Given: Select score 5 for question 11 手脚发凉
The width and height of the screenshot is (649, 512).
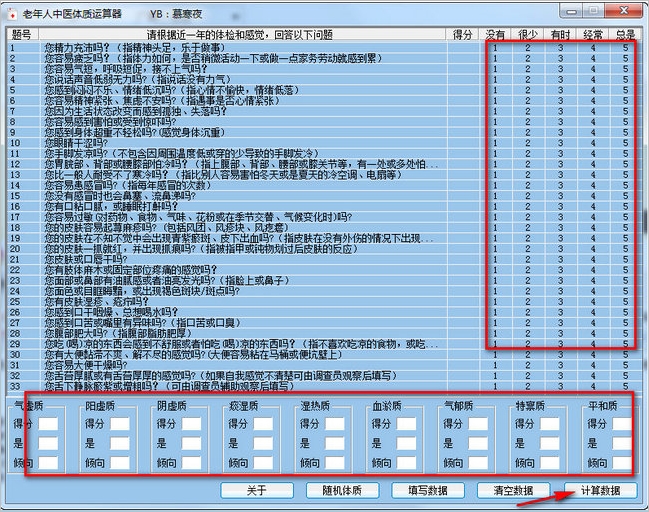Looking at the screenshot, I should click(625, 154).
